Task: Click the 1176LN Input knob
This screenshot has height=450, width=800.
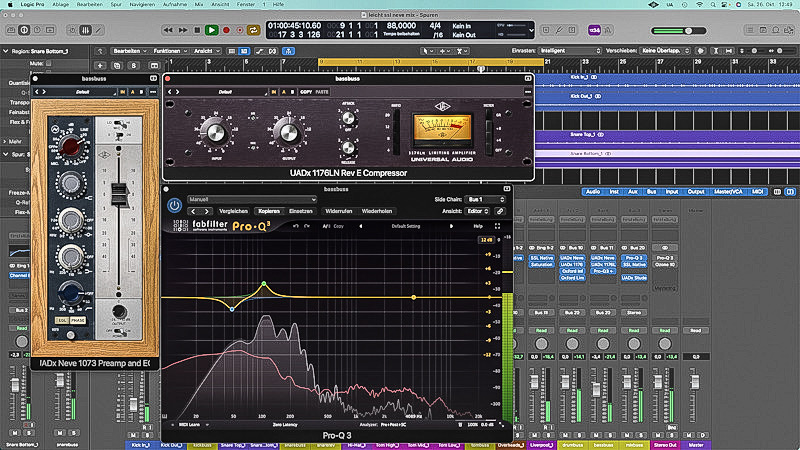Action: point(216,133)
